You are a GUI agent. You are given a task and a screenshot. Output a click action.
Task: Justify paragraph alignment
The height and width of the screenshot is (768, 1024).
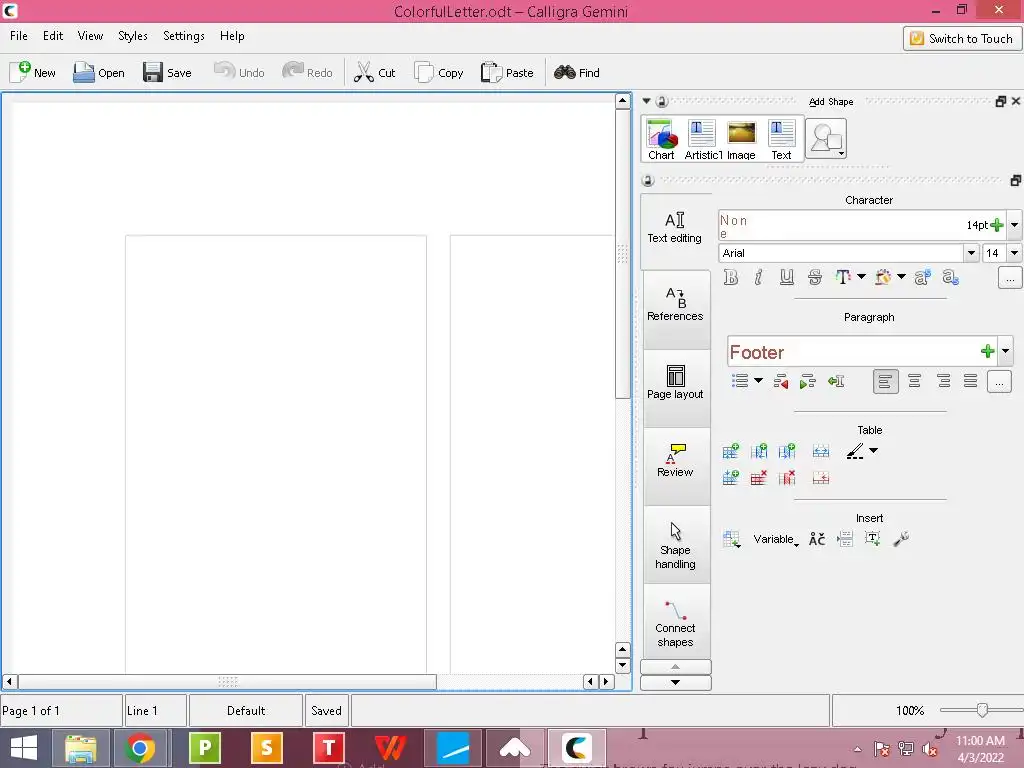click(970, 381)
